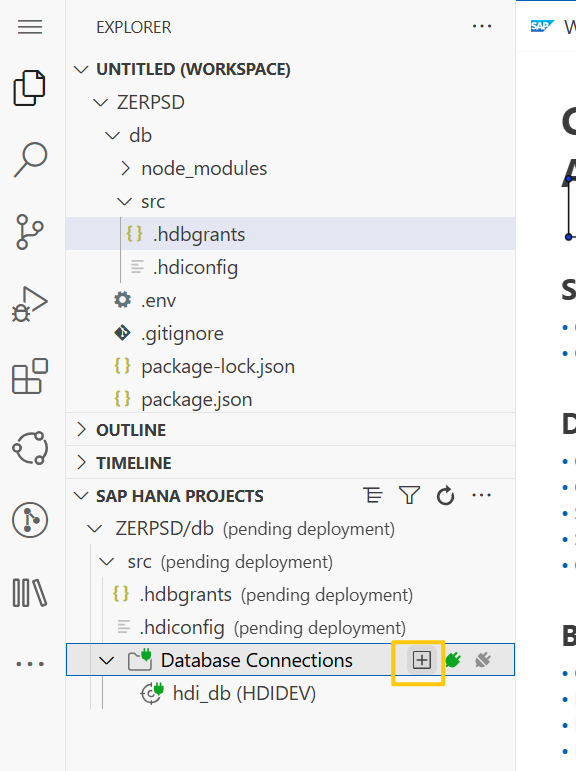This screenshot has height=771, width=576.
Task: Click the SAP logo in the editor tab
Action: click(542, 26)
